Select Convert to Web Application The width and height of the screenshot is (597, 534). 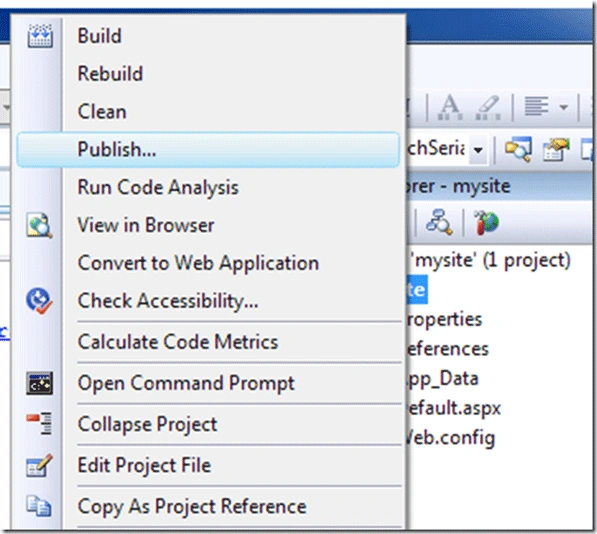coord(198,263)
